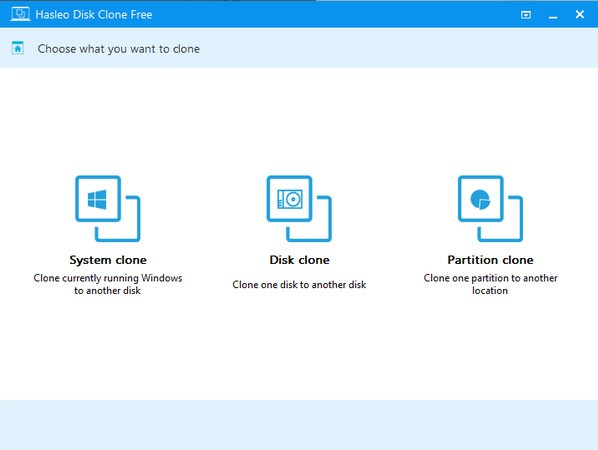Close the Hasleo Disk Clone window

[580, 14]
